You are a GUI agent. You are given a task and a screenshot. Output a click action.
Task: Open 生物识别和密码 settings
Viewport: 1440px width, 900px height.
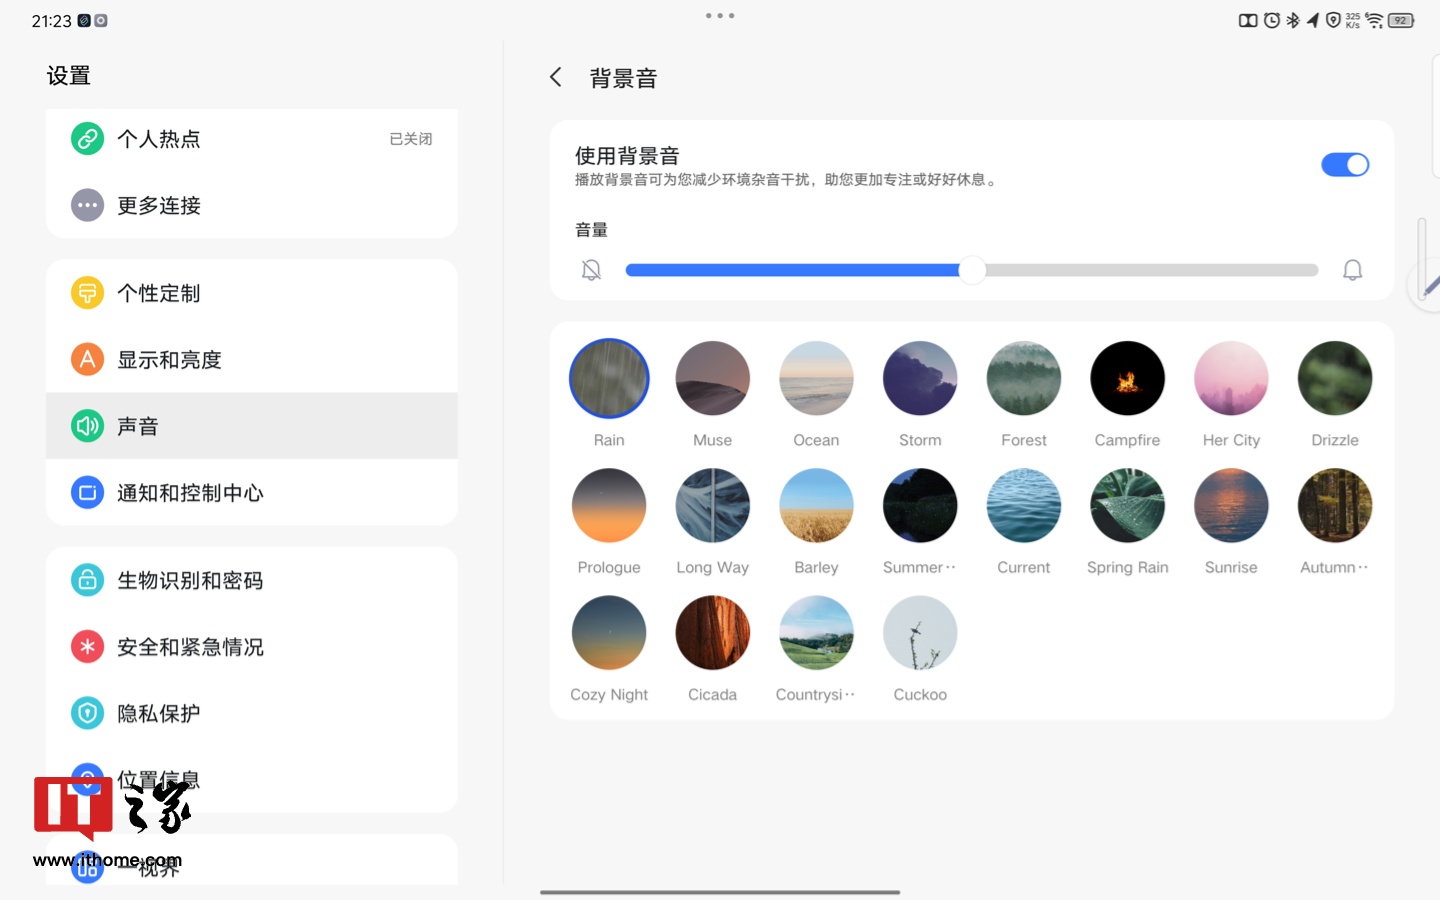[x=252, y=580]
